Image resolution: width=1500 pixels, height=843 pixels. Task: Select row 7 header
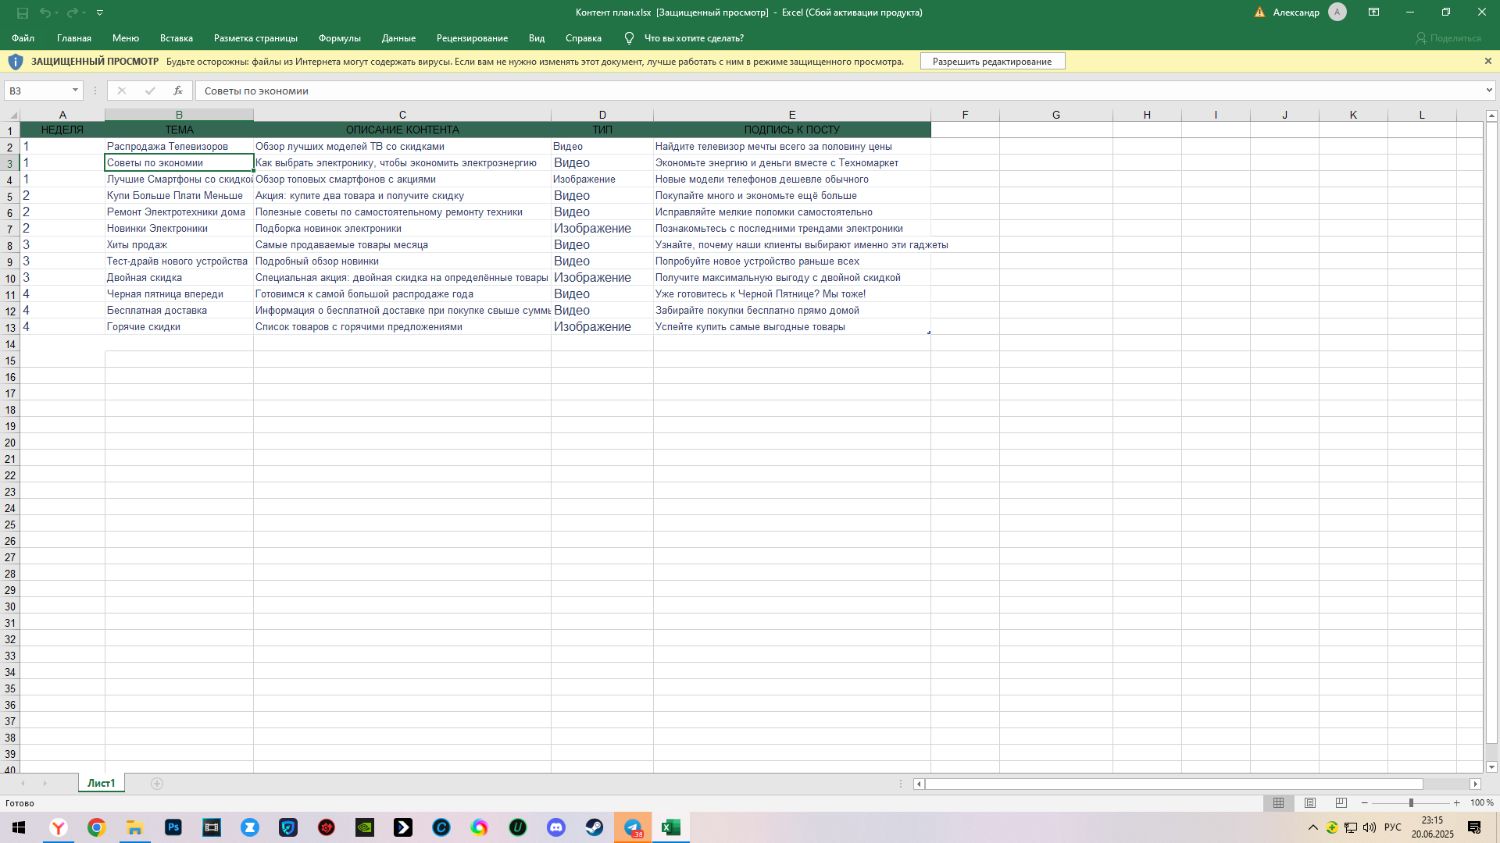[x=10, y=229]
